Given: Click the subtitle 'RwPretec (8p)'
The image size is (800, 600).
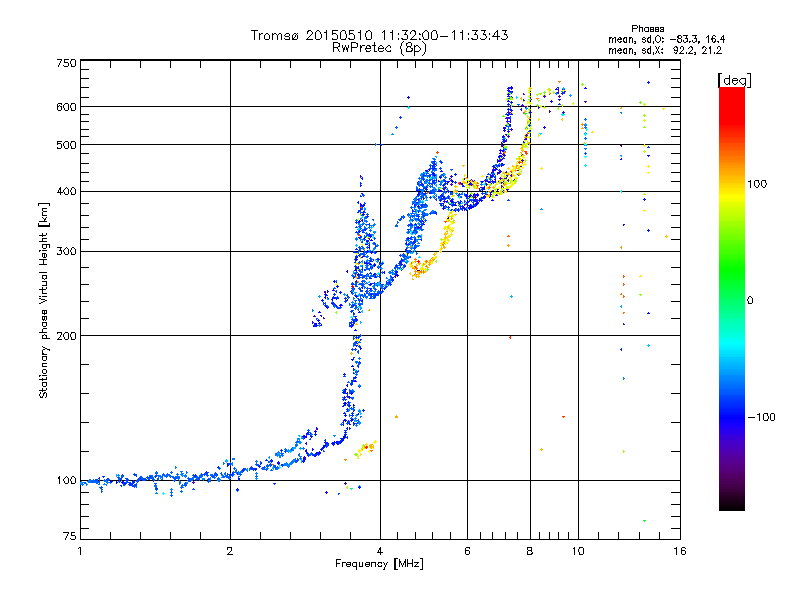Looking at the screenshot, I should (x=379, y=48).
